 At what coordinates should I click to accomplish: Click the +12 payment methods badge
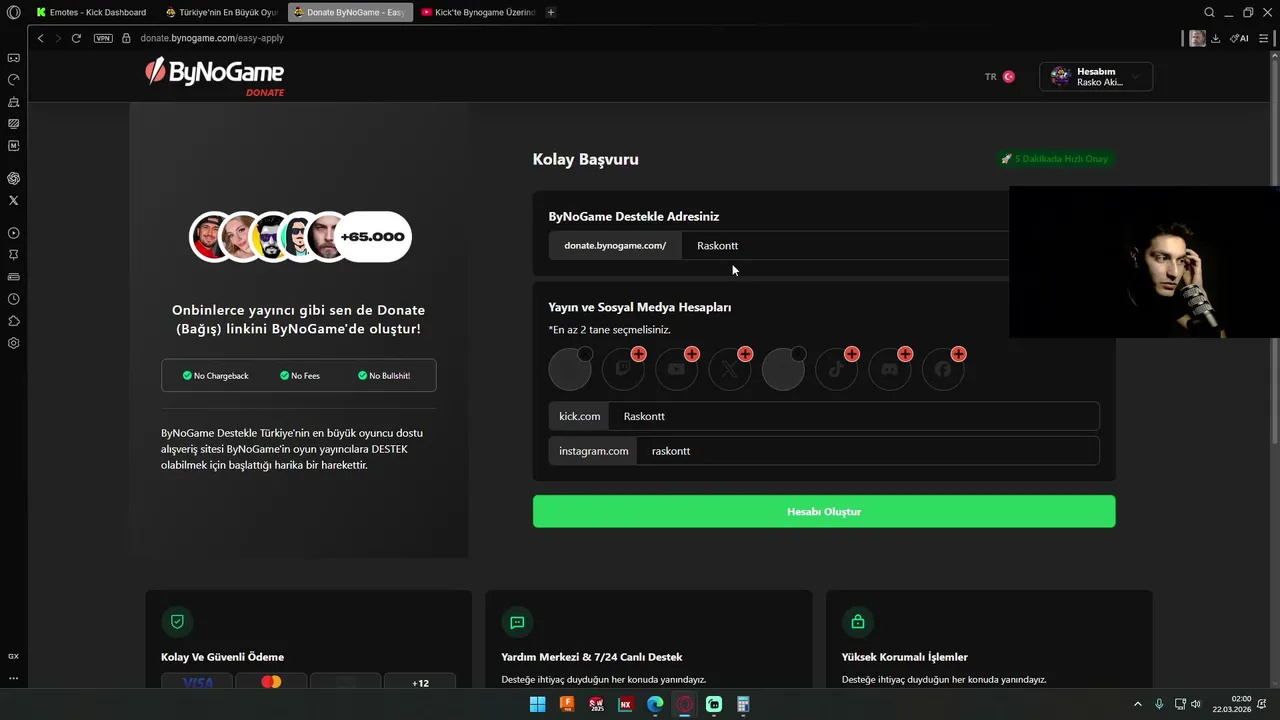pyautogui.click(x=420, y=682)
